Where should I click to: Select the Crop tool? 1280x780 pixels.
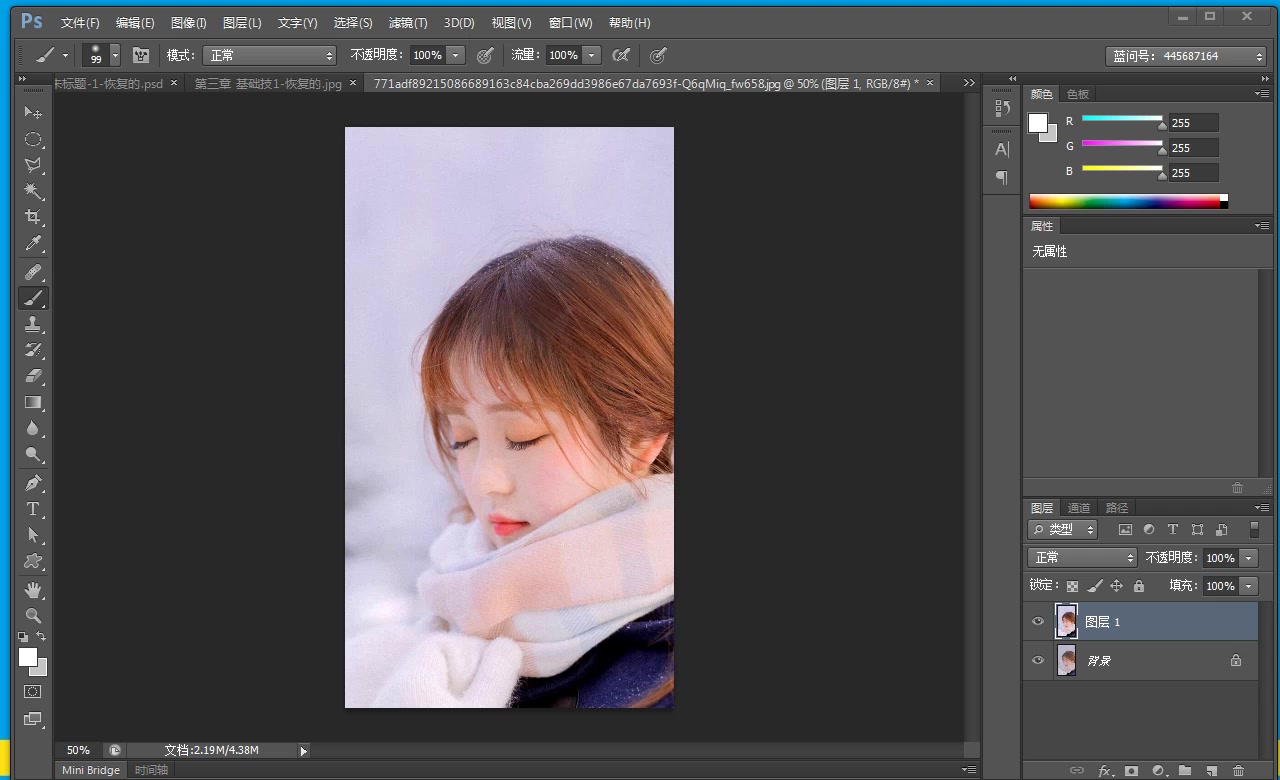click(x=33, y=217)
